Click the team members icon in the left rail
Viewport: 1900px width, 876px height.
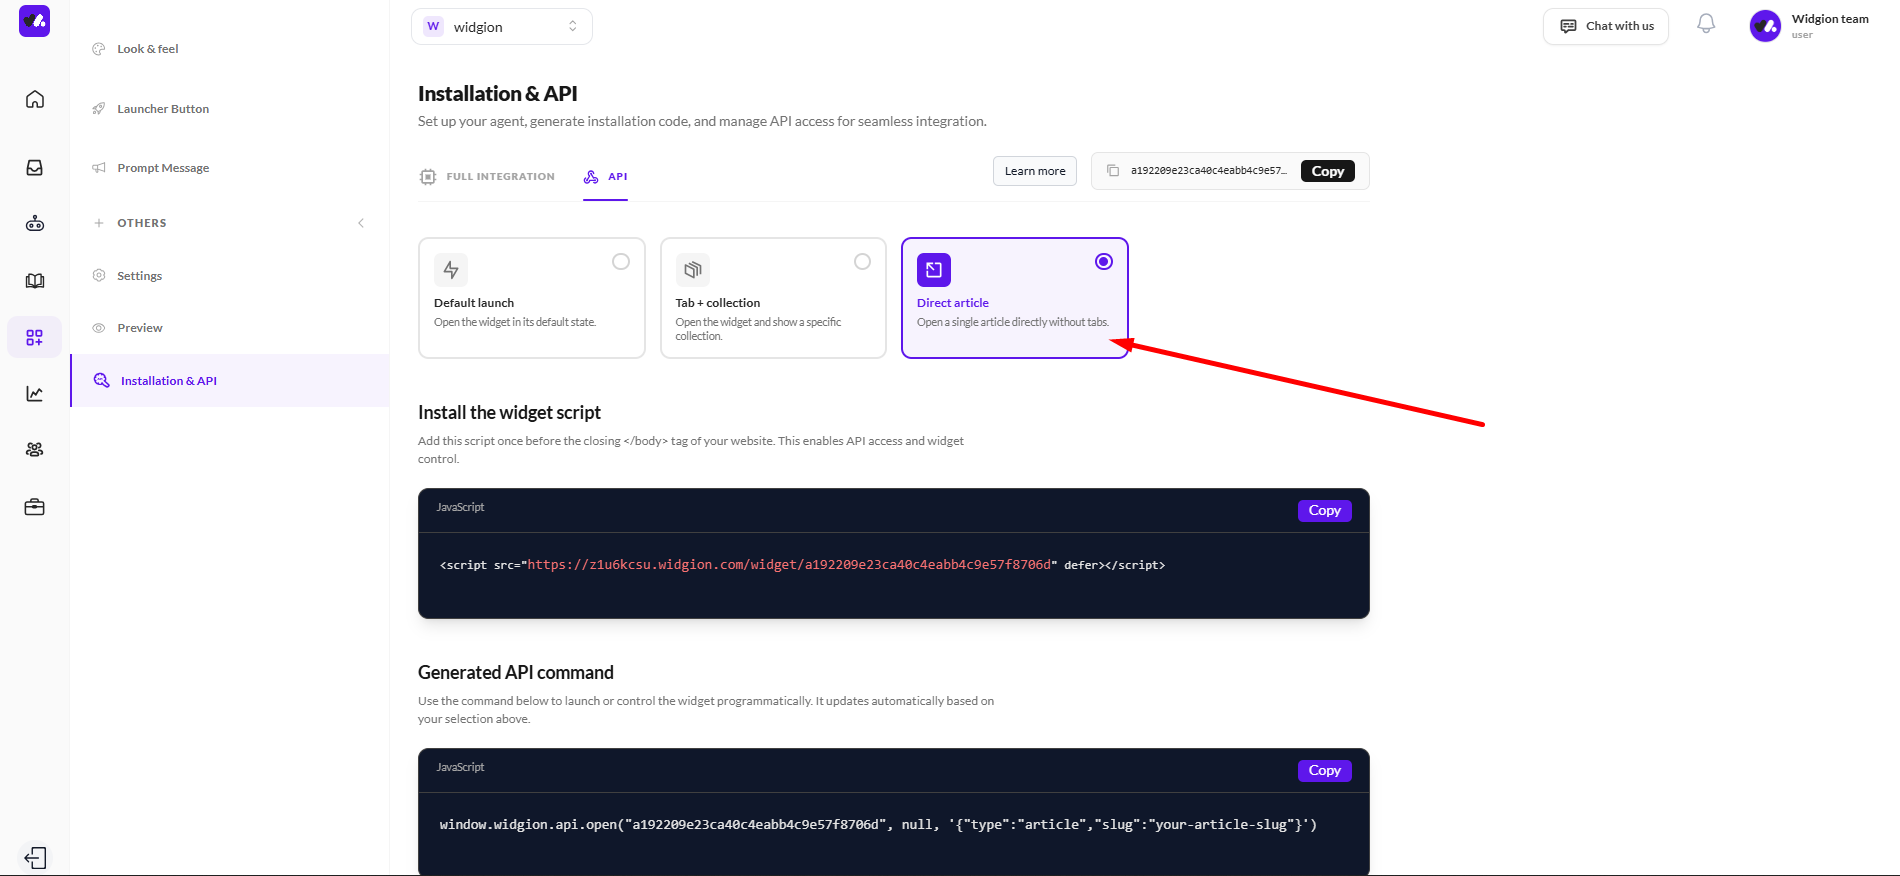tap(35, 450)
